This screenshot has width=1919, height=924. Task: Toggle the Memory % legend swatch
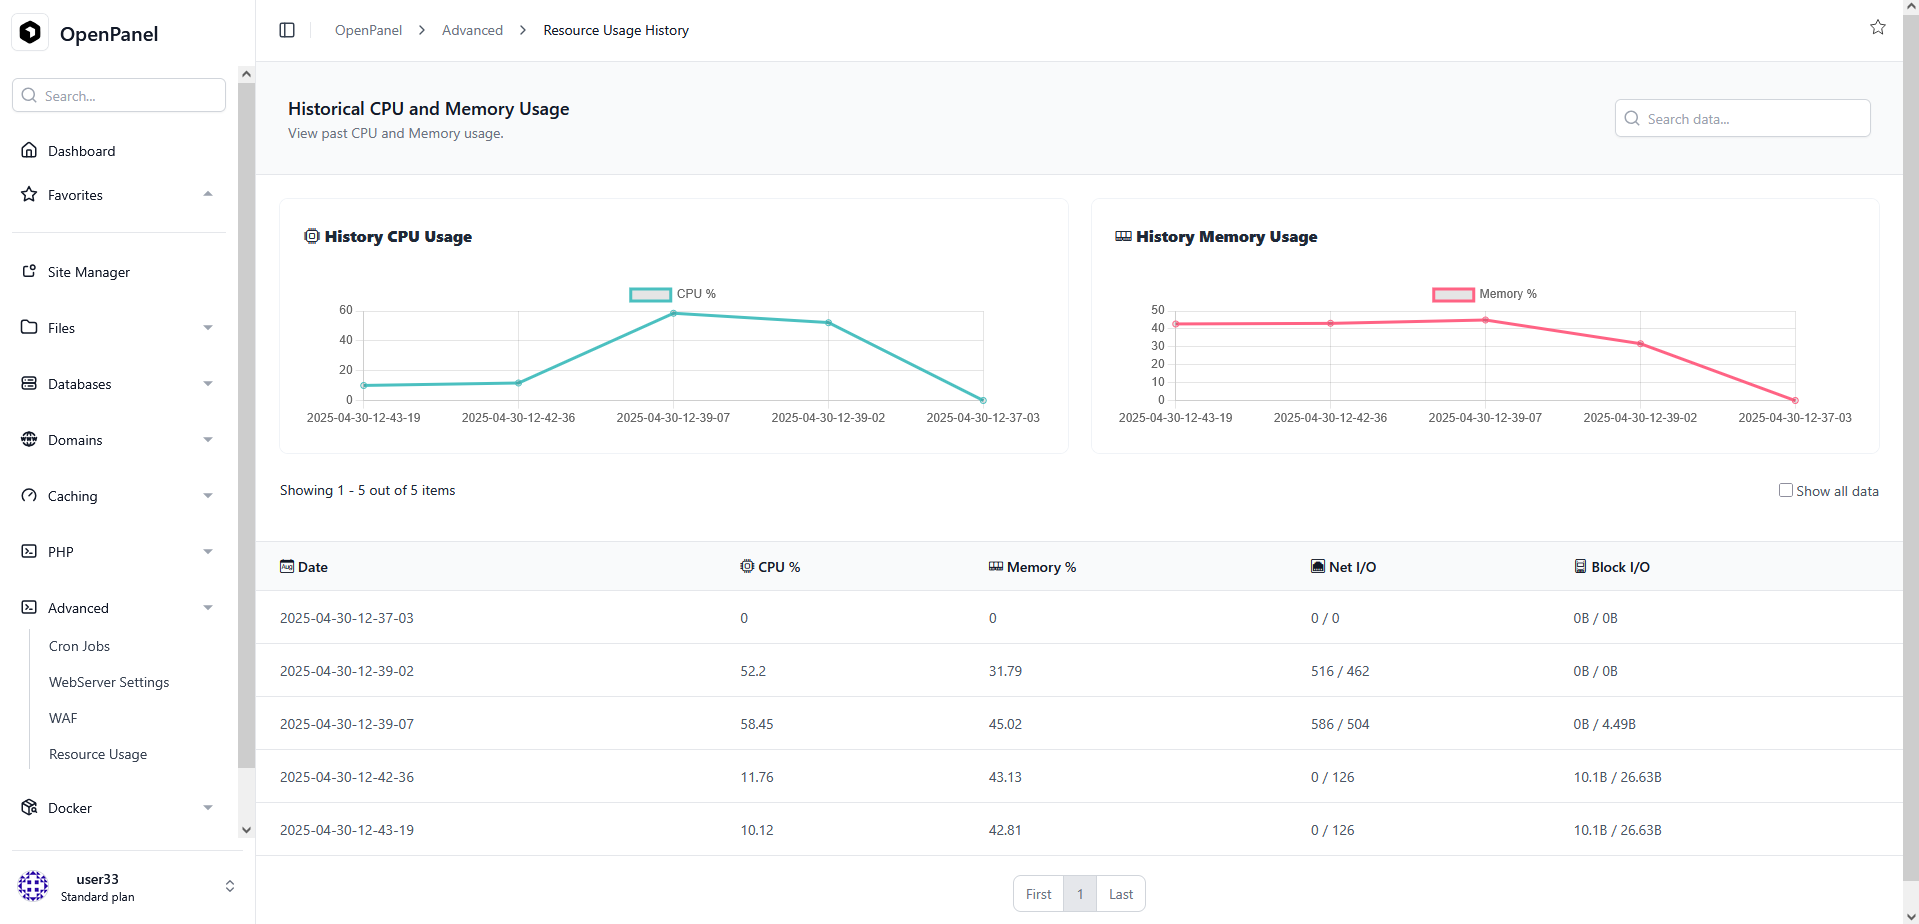(1453, 294)
